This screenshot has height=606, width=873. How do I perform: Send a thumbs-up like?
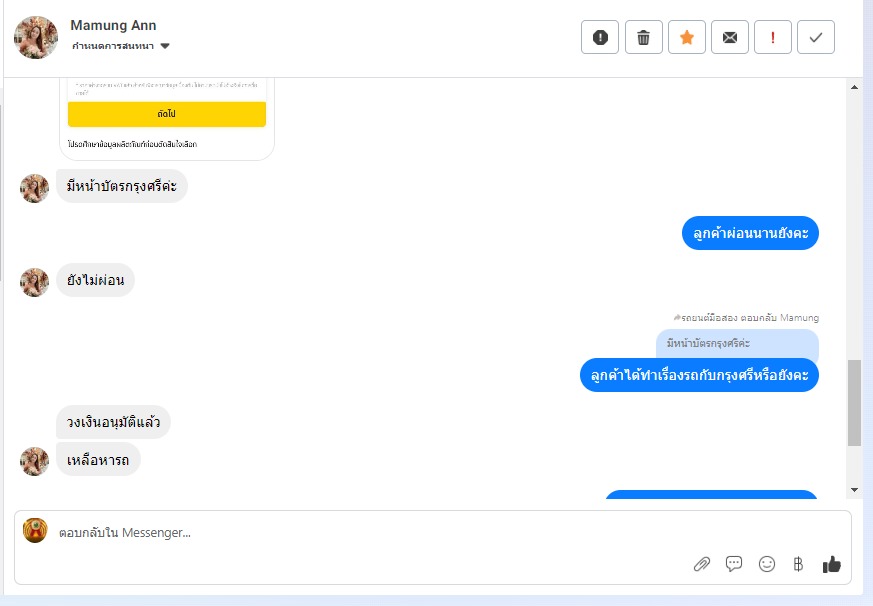831,564
